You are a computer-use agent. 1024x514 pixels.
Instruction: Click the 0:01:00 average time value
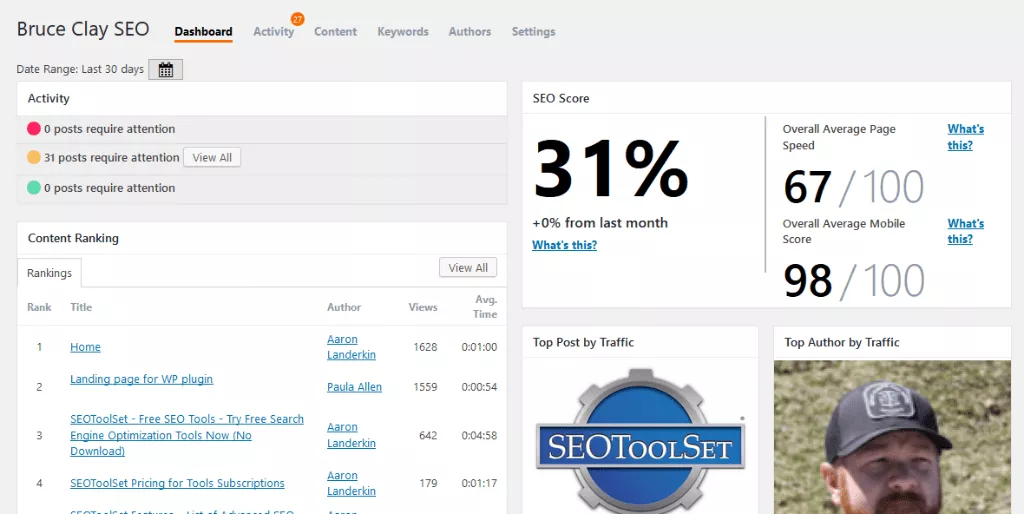(x=479, y=347)
